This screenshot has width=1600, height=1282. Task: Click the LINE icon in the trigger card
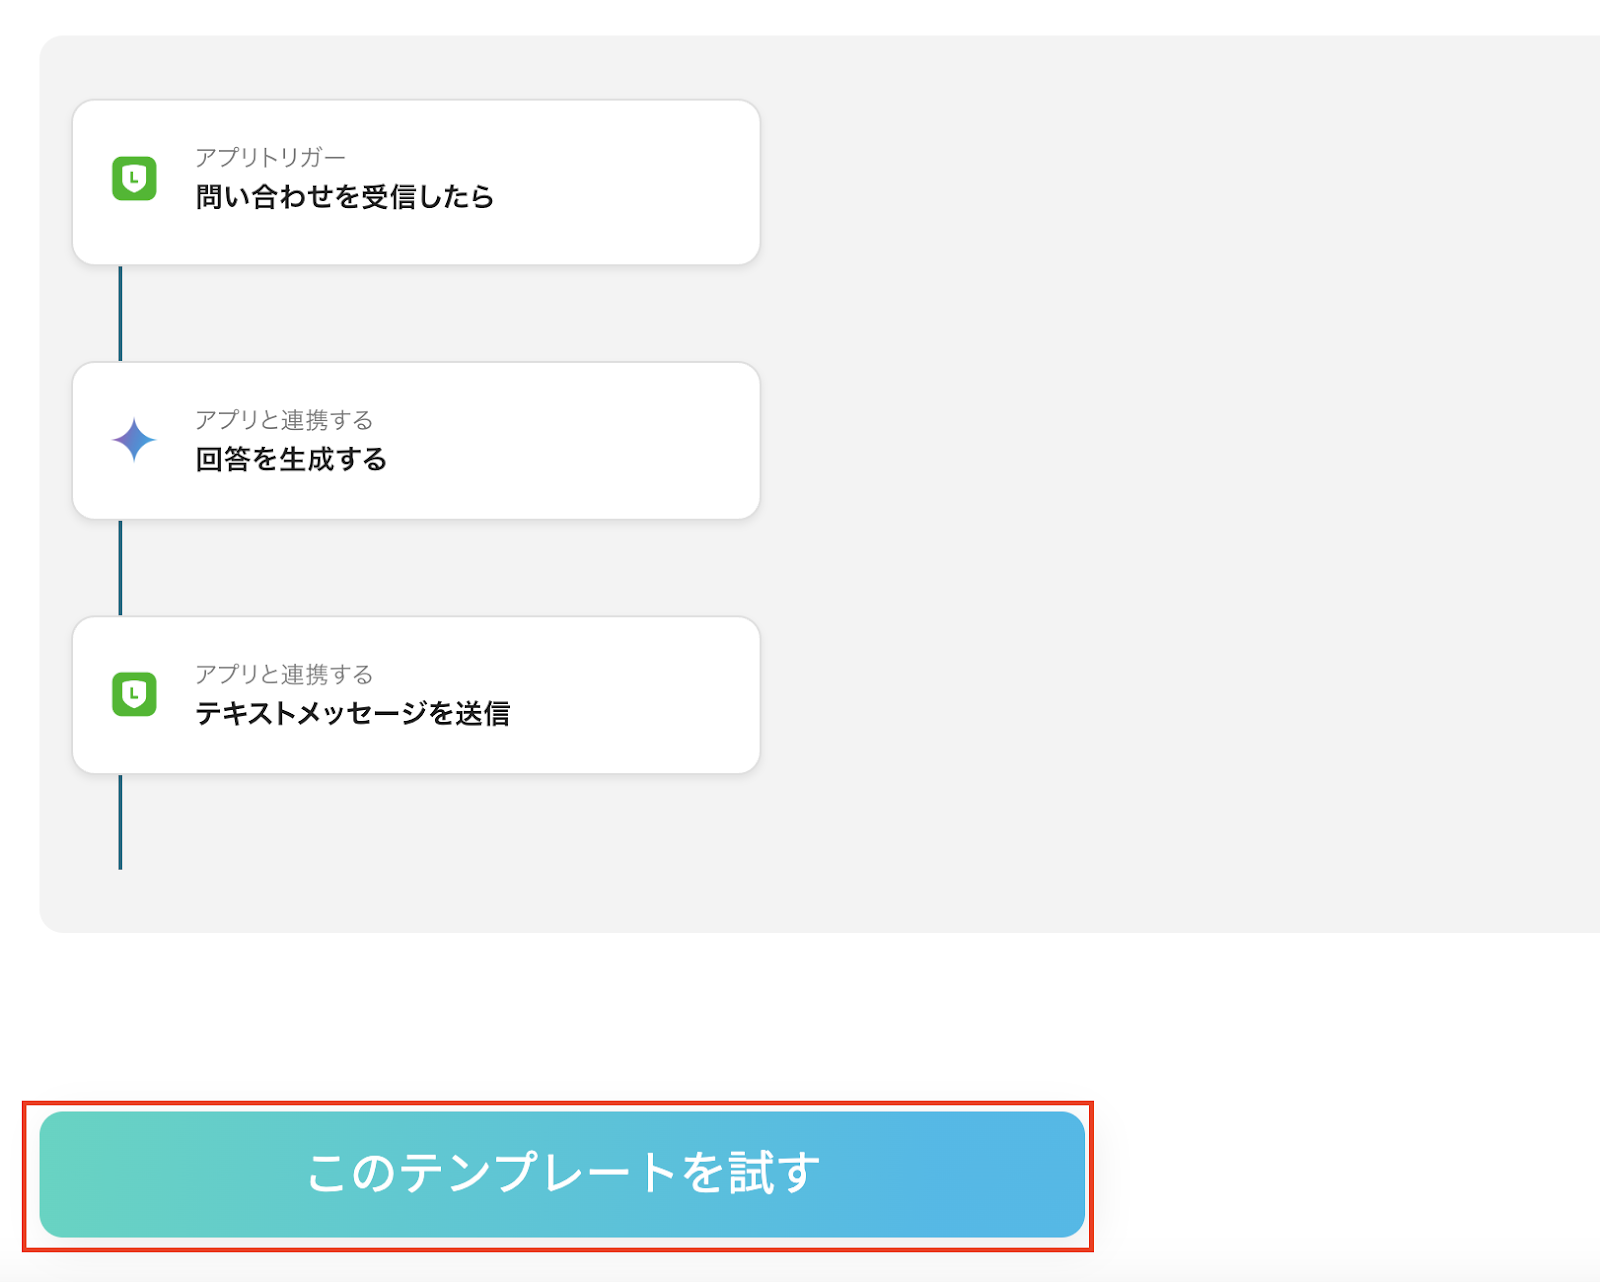pyautogui.click(x=134, y=179)
